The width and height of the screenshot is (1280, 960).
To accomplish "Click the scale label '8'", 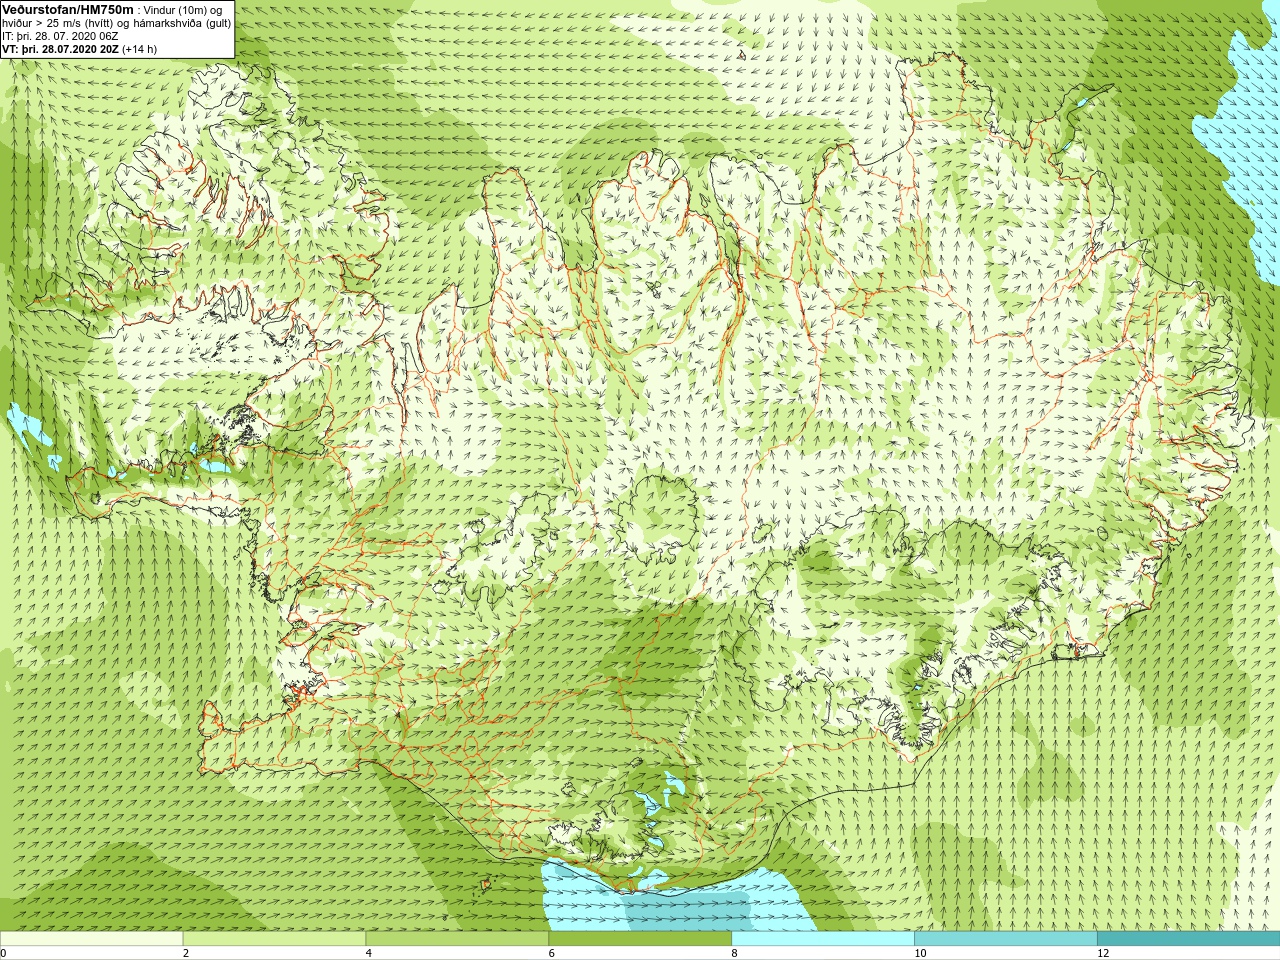I will pos(735,953).
